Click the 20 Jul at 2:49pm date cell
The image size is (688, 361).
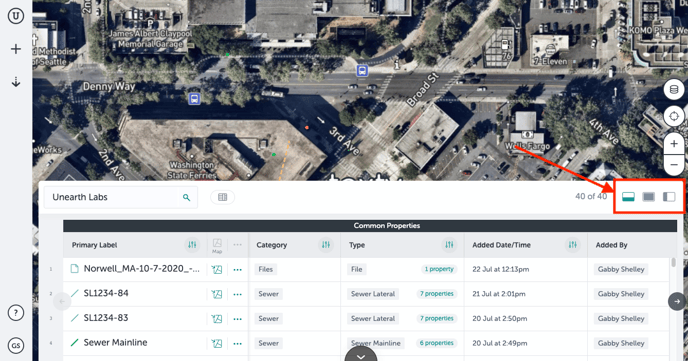click(500, 343)
